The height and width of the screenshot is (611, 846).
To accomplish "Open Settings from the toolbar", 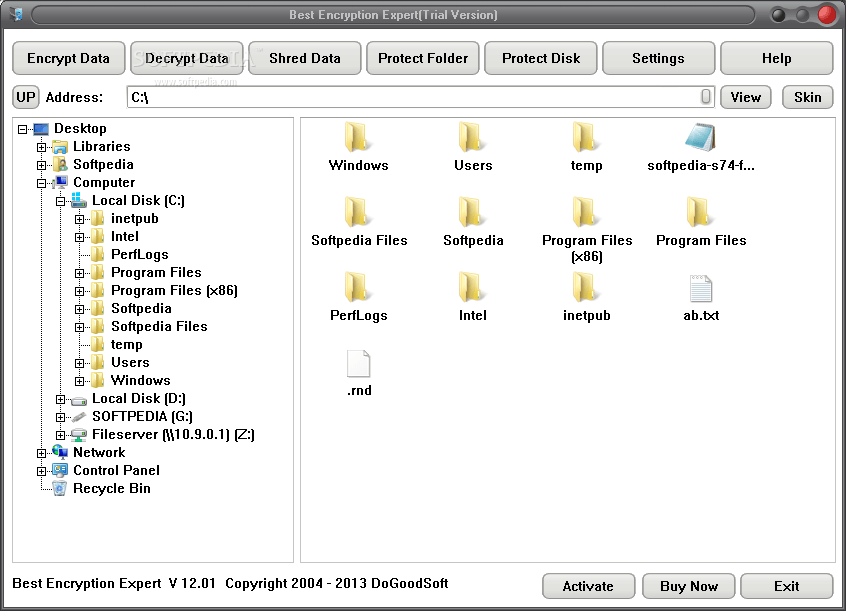I will coord(658,58).
